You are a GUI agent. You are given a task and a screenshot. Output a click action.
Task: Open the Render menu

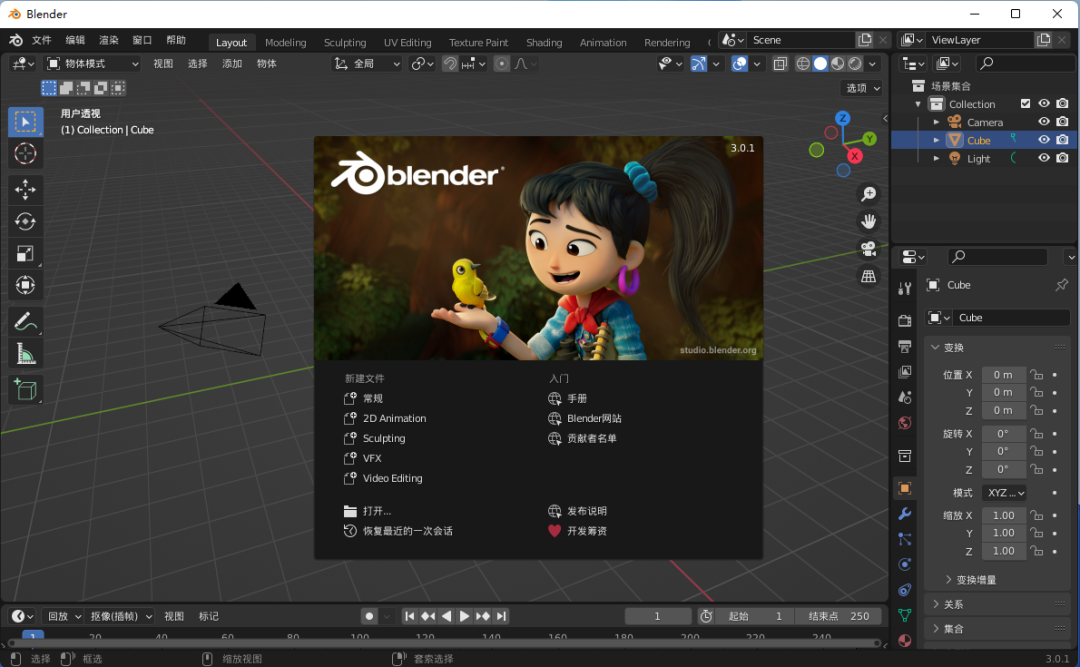point(109,40)
